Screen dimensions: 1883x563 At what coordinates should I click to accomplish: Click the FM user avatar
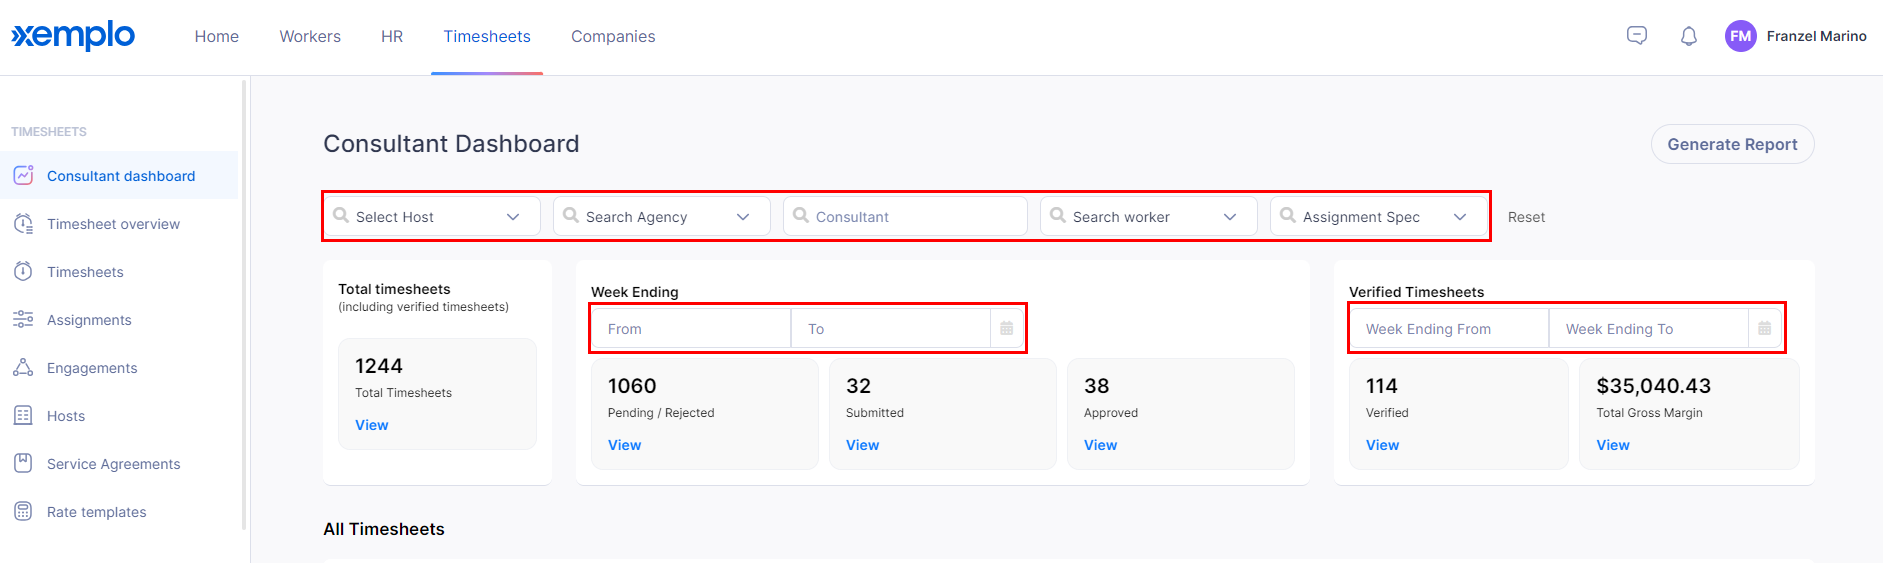click(1741, 36)
